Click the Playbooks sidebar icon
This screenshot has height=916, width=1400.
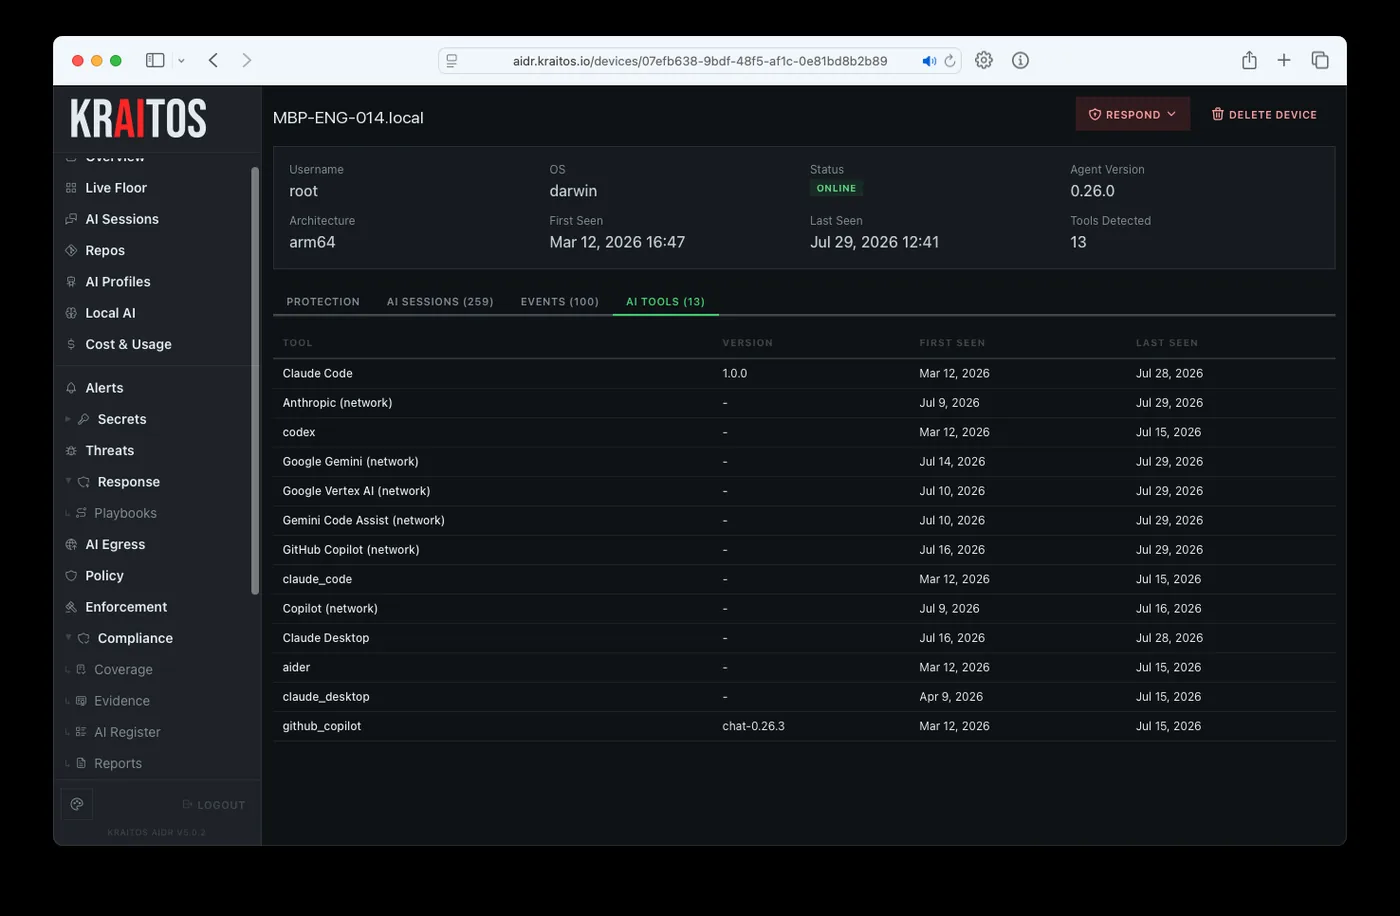pos(81,513)
